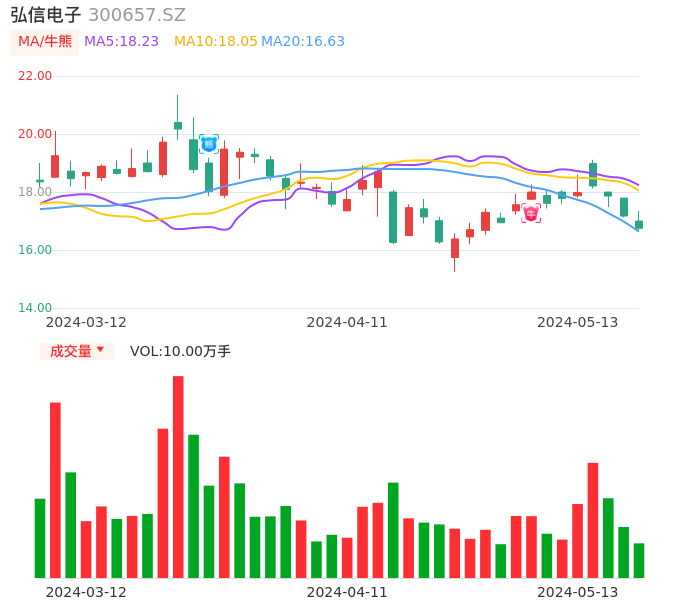This screenshot has height=606, width=686.
Task: Click the last green volume bar on the right
Action: pyautogui.click(x=639, y=560)
